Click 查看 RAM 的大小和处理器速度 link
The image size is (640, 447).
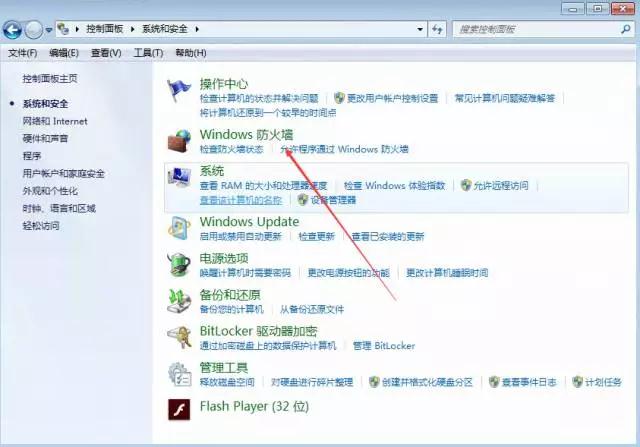click(263, 186)
